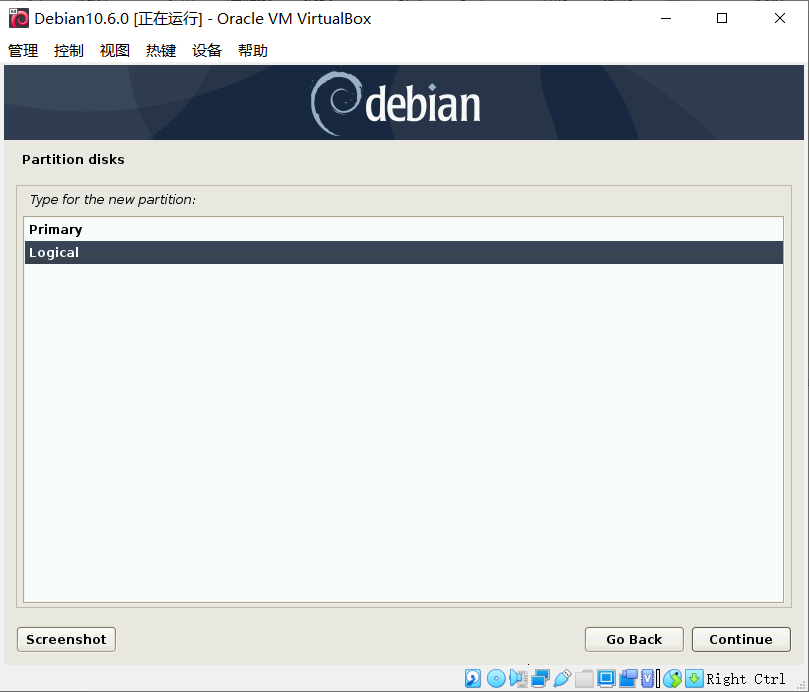Open the 热键 menu

tap(160, 50)
